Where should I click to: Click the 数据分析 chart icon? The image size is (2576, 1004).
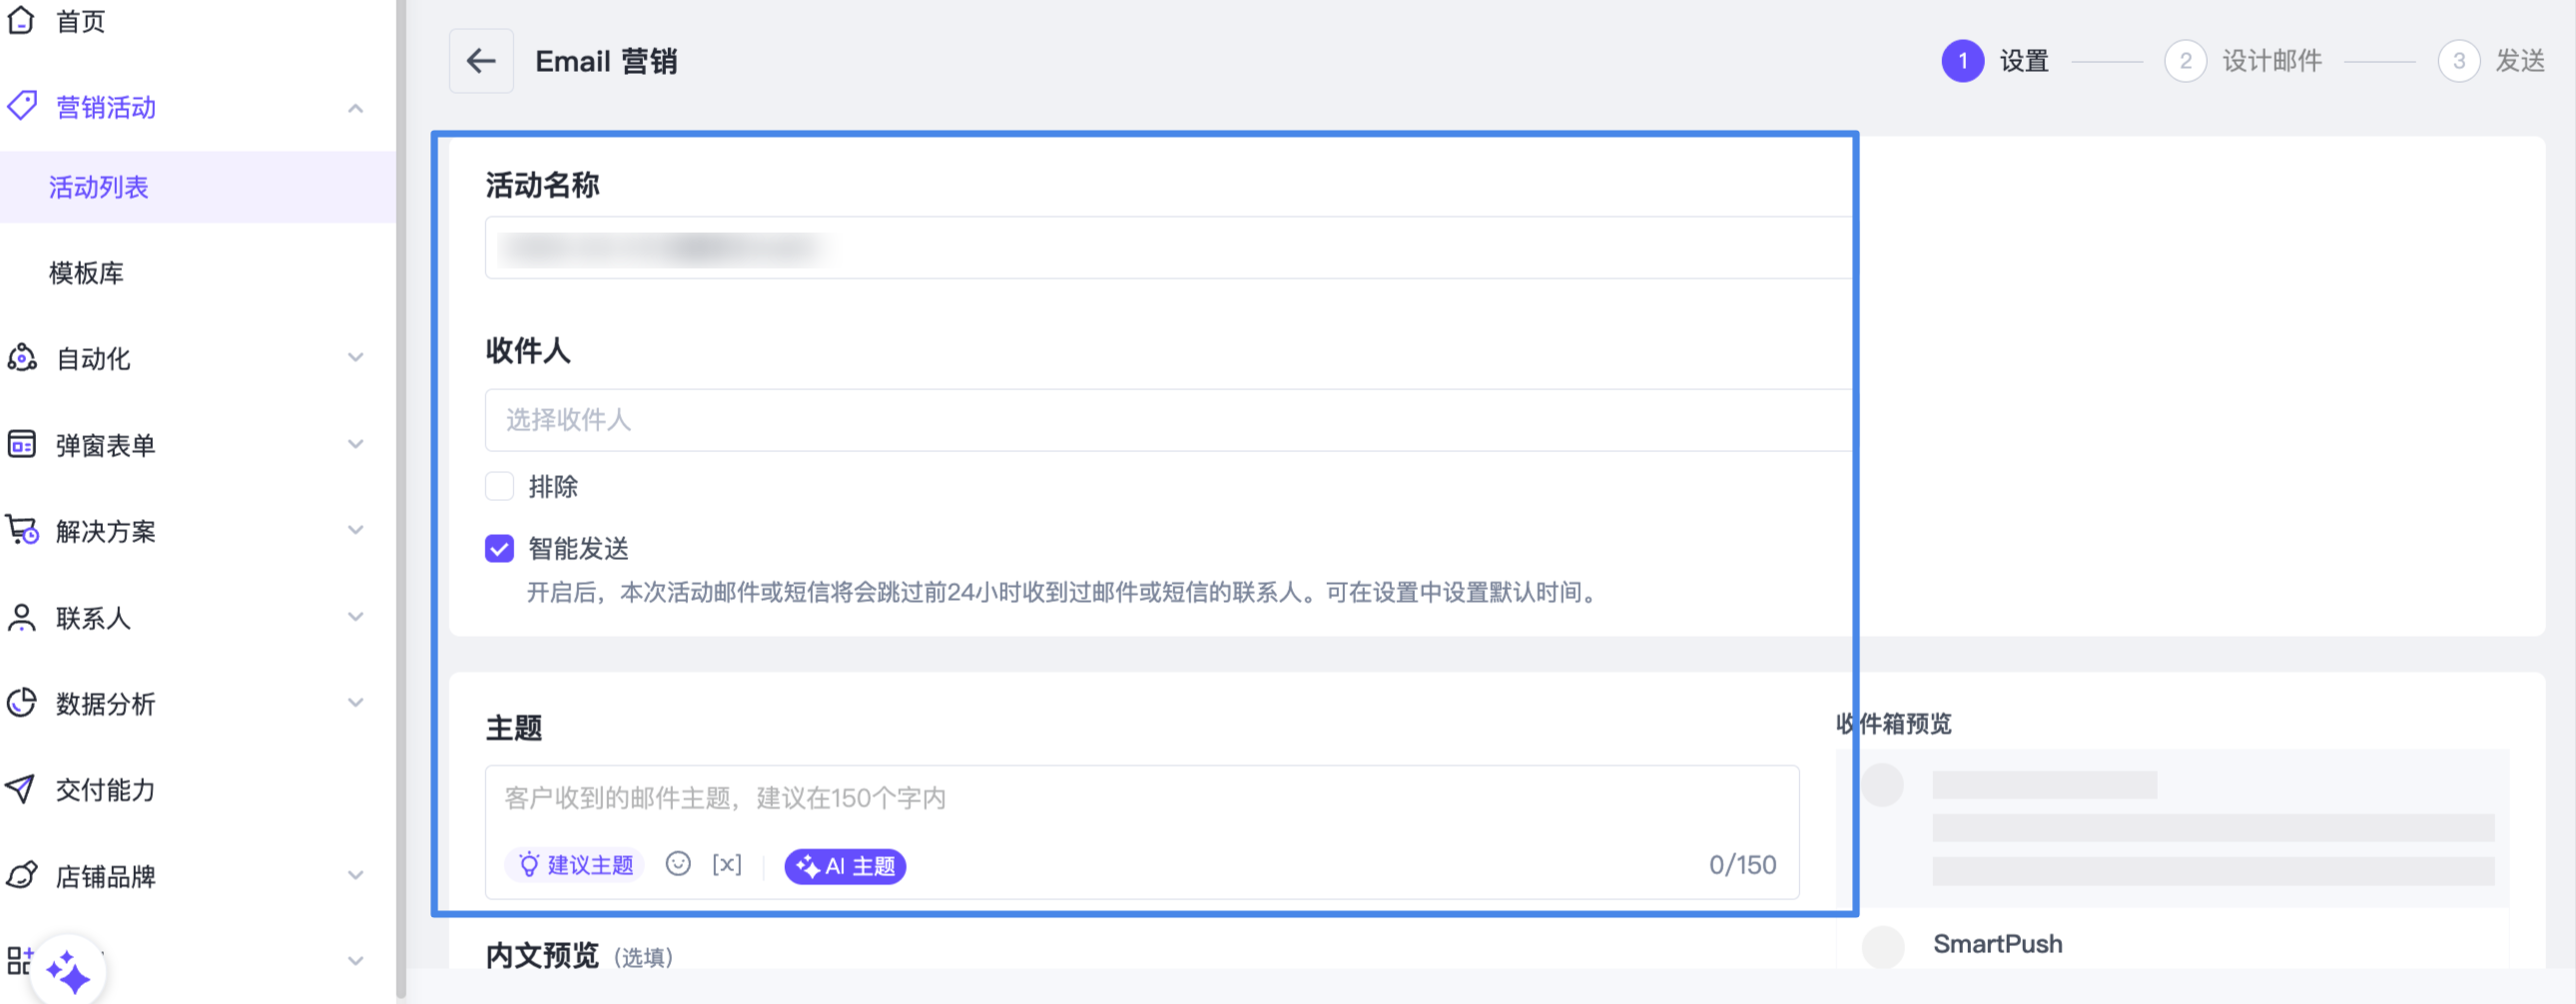click(x=21, y=703)
